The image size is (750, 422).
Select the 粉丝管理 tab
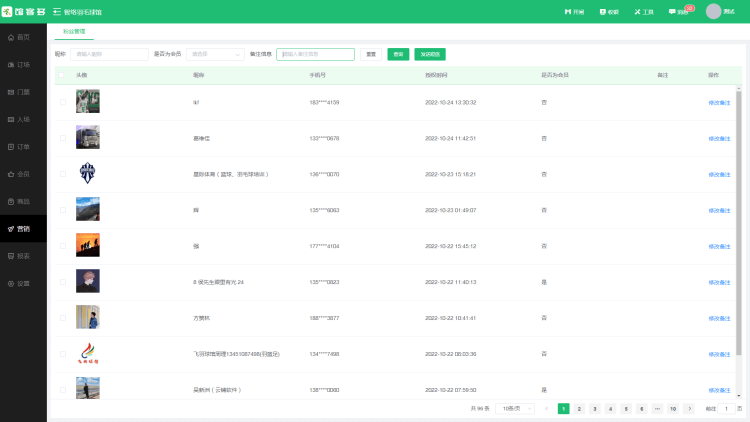coord(74,32)
